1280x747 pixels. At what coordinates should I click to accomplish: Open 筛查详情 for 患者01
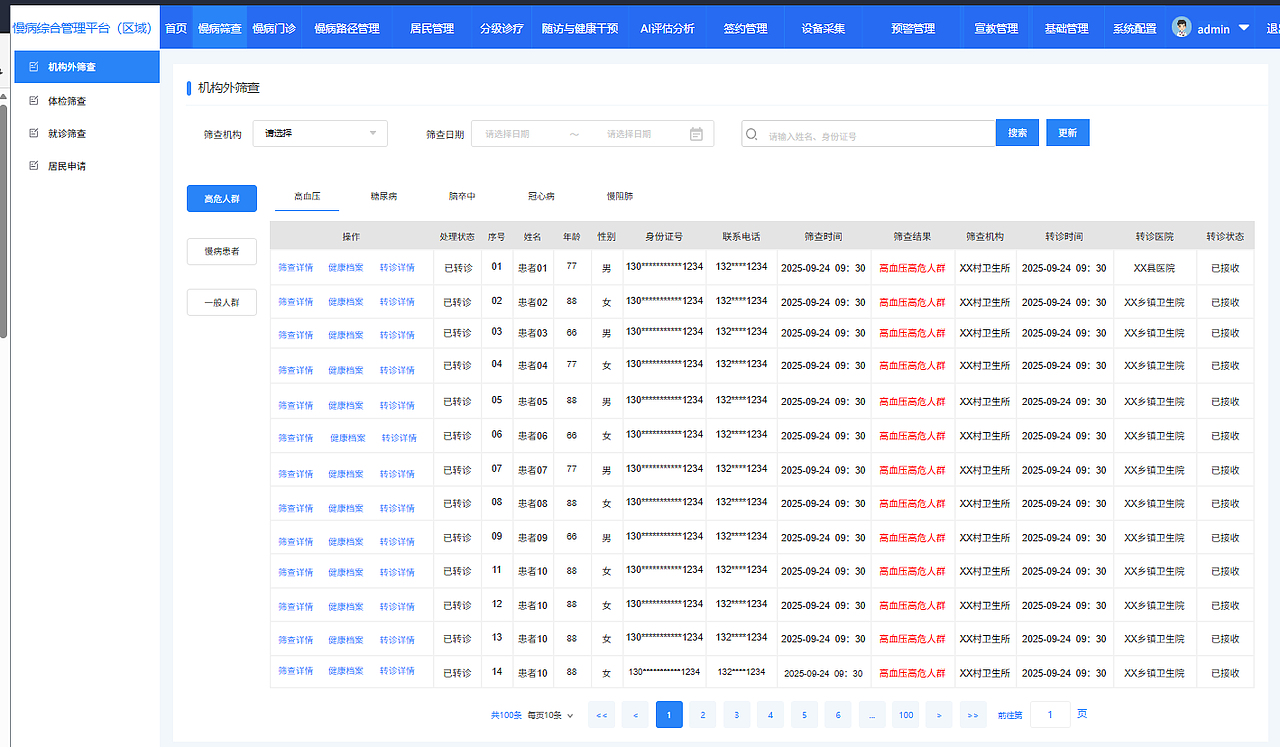[x=296, y=268]
